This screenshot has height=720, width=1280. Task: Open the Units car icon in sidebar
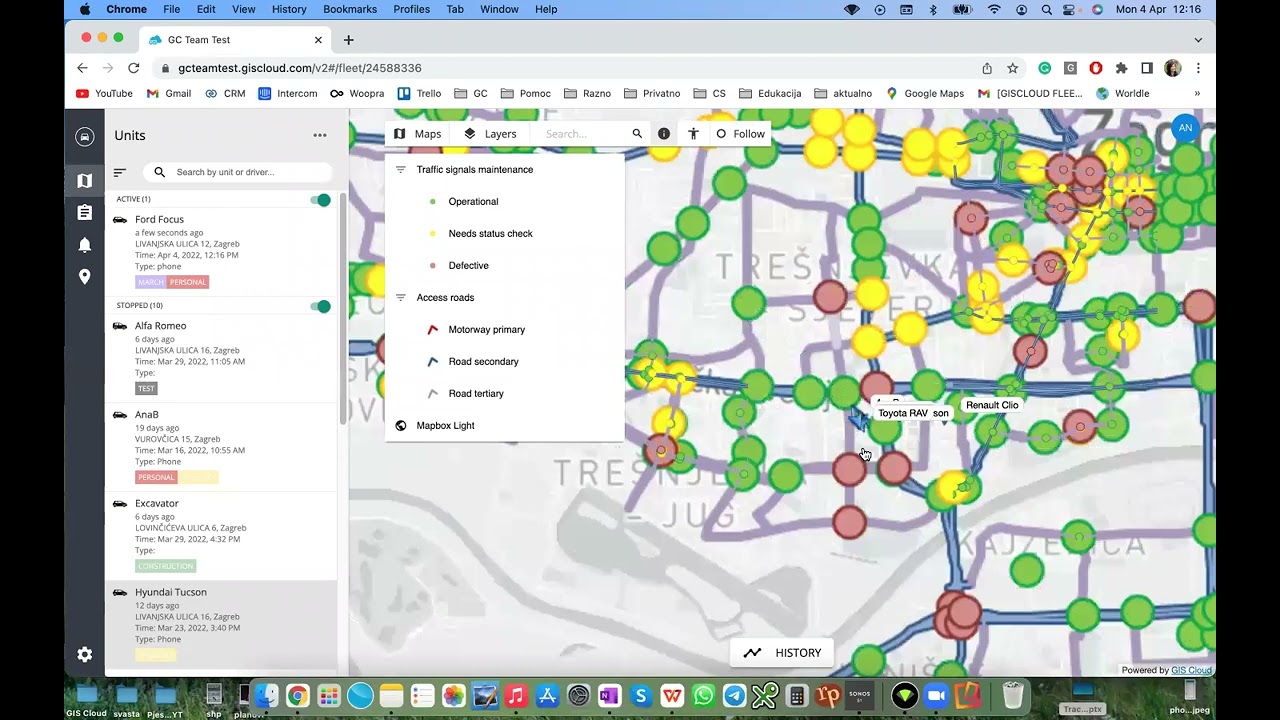[x=85, y=137]
